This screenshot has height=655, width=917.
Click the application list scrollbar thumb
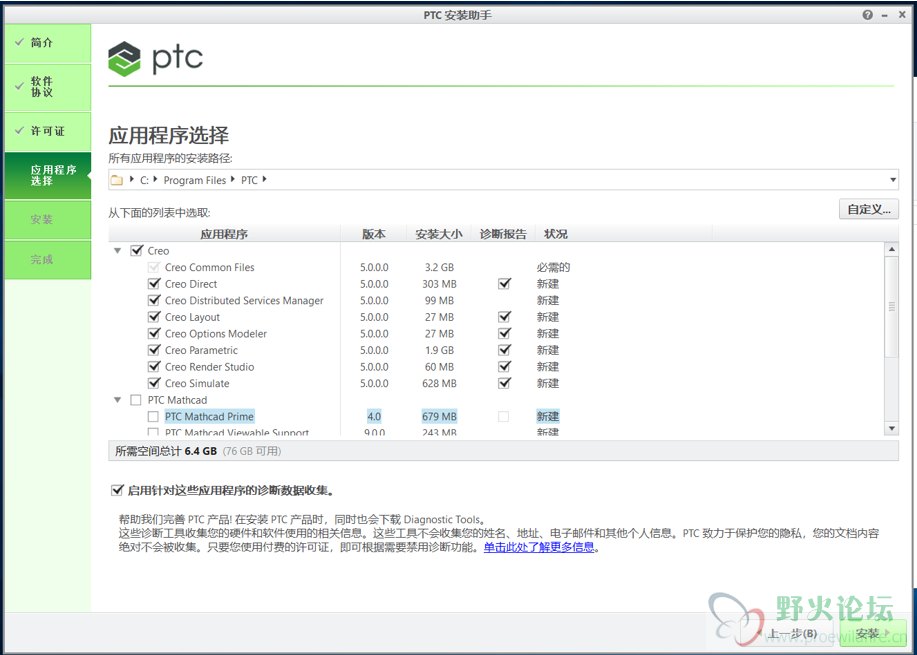pos(892,306)
